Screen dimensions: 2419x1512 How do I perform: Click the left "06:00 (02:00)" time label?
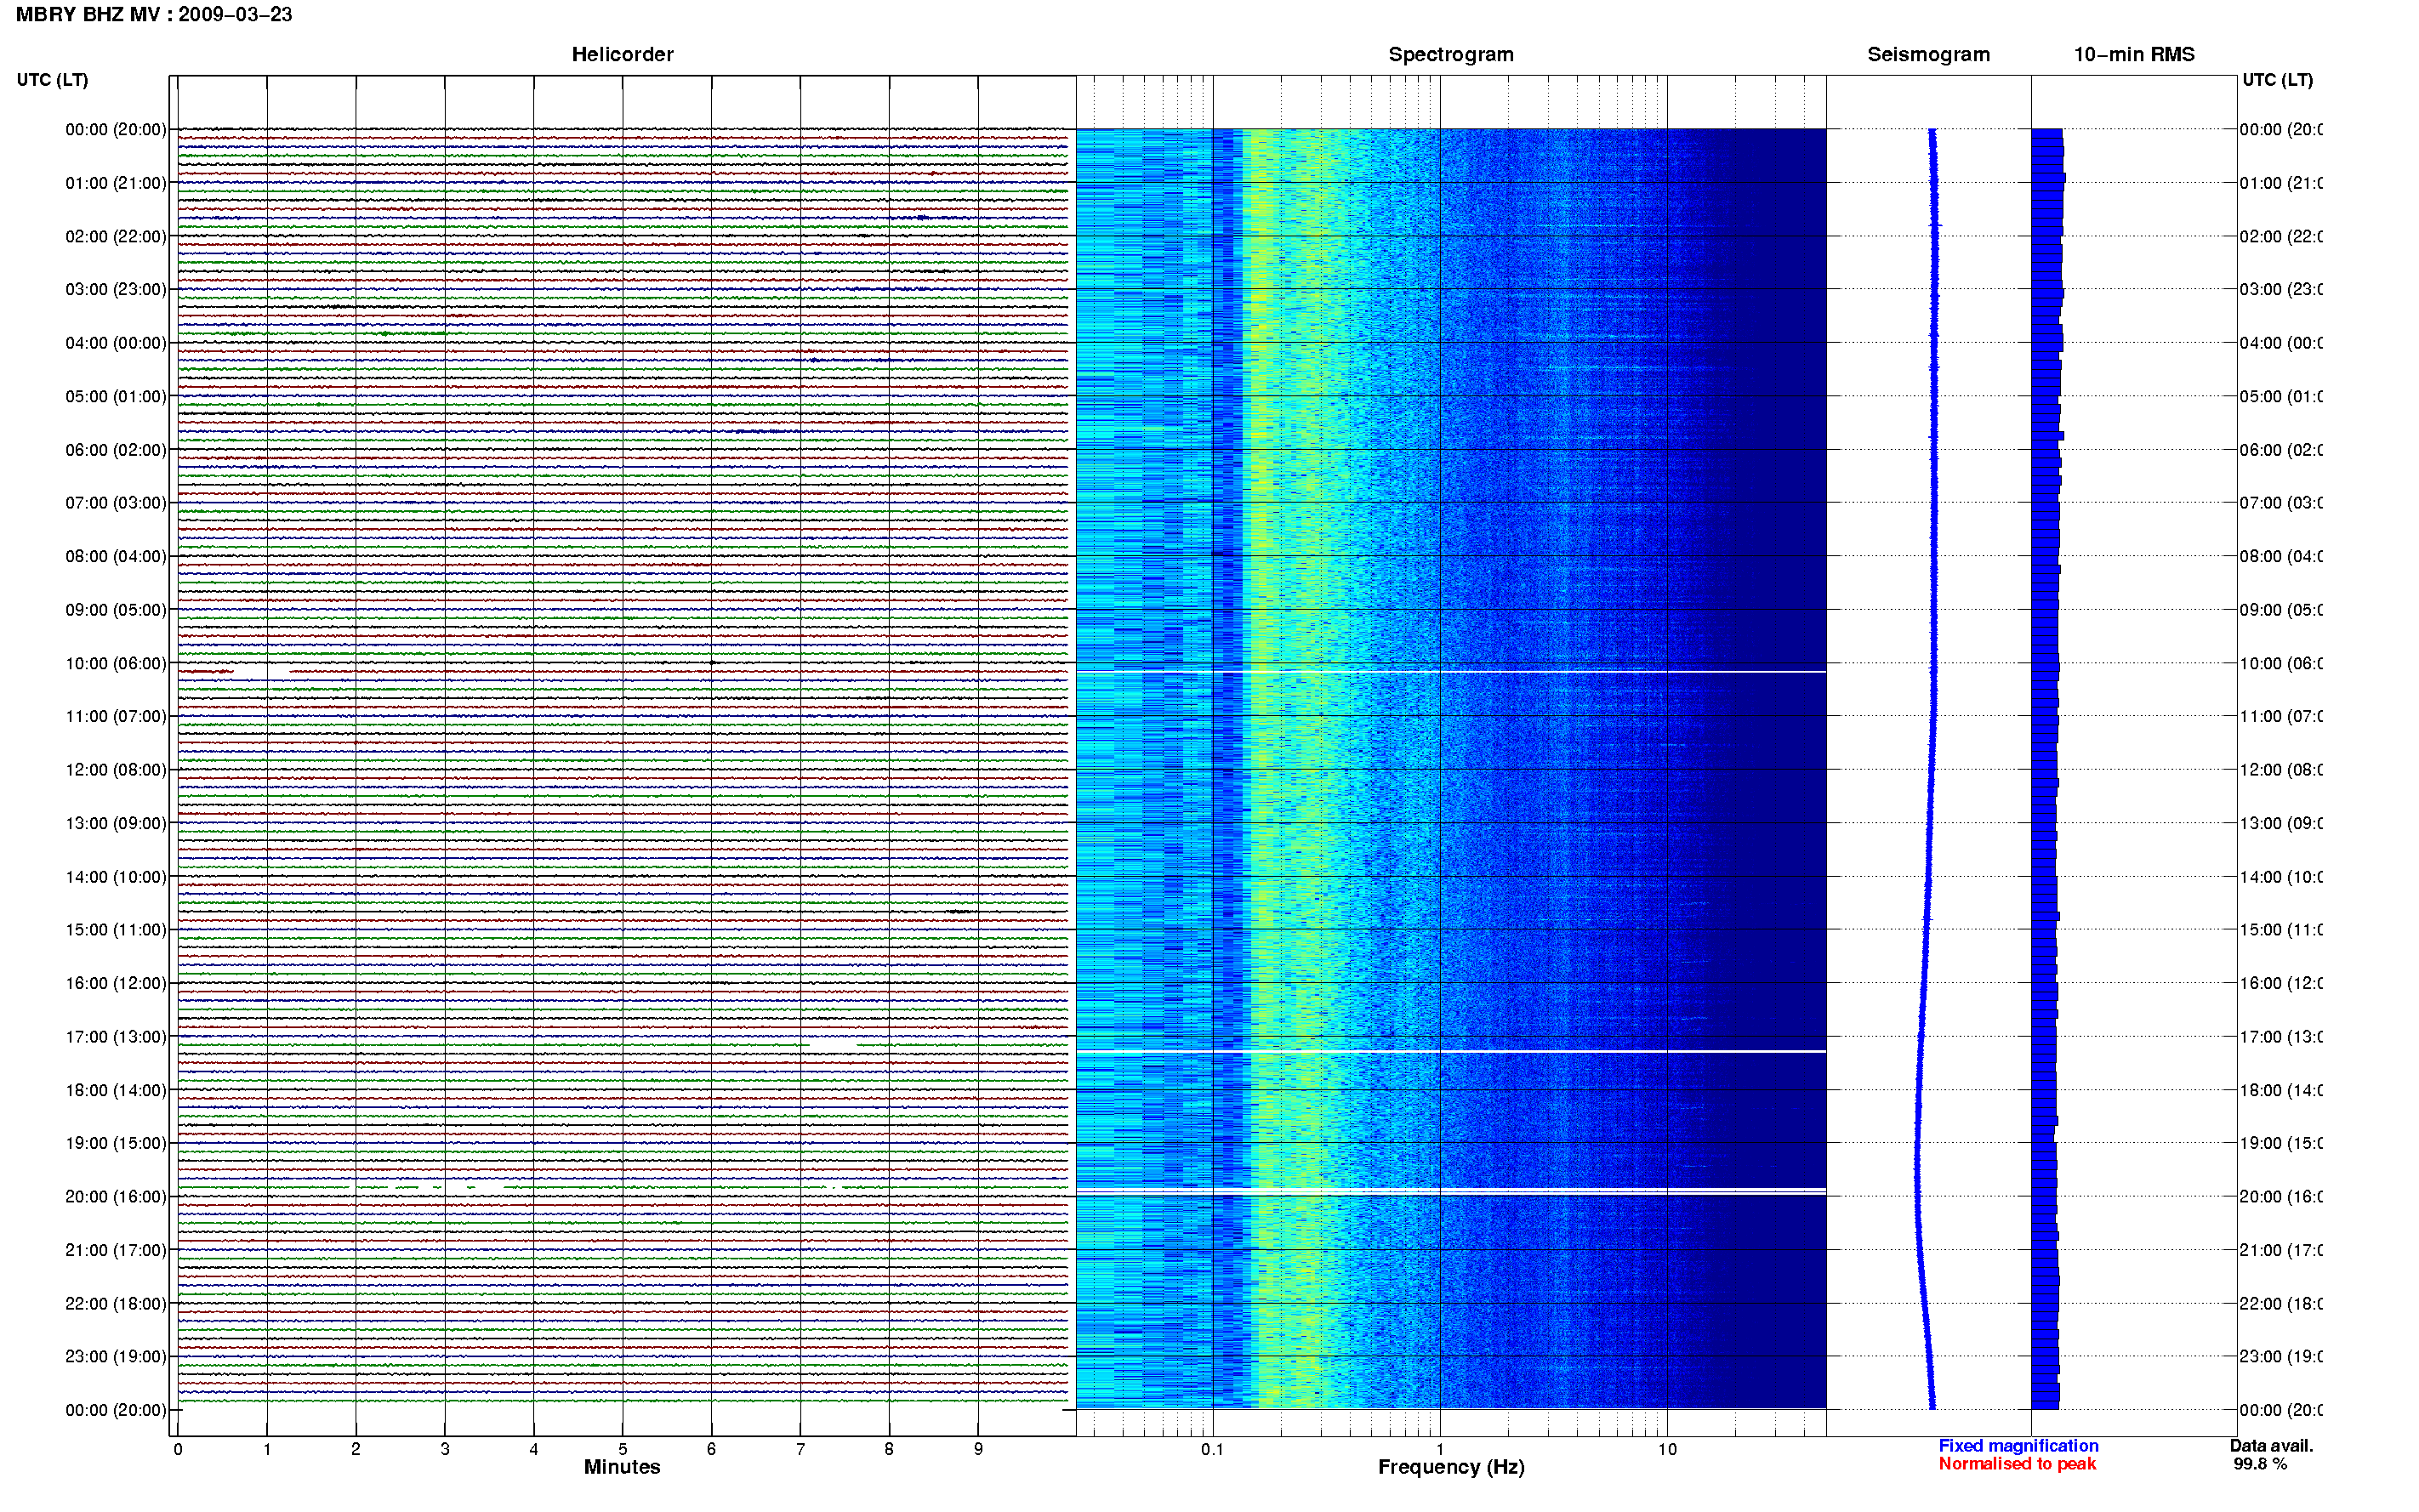pos(116,450)
